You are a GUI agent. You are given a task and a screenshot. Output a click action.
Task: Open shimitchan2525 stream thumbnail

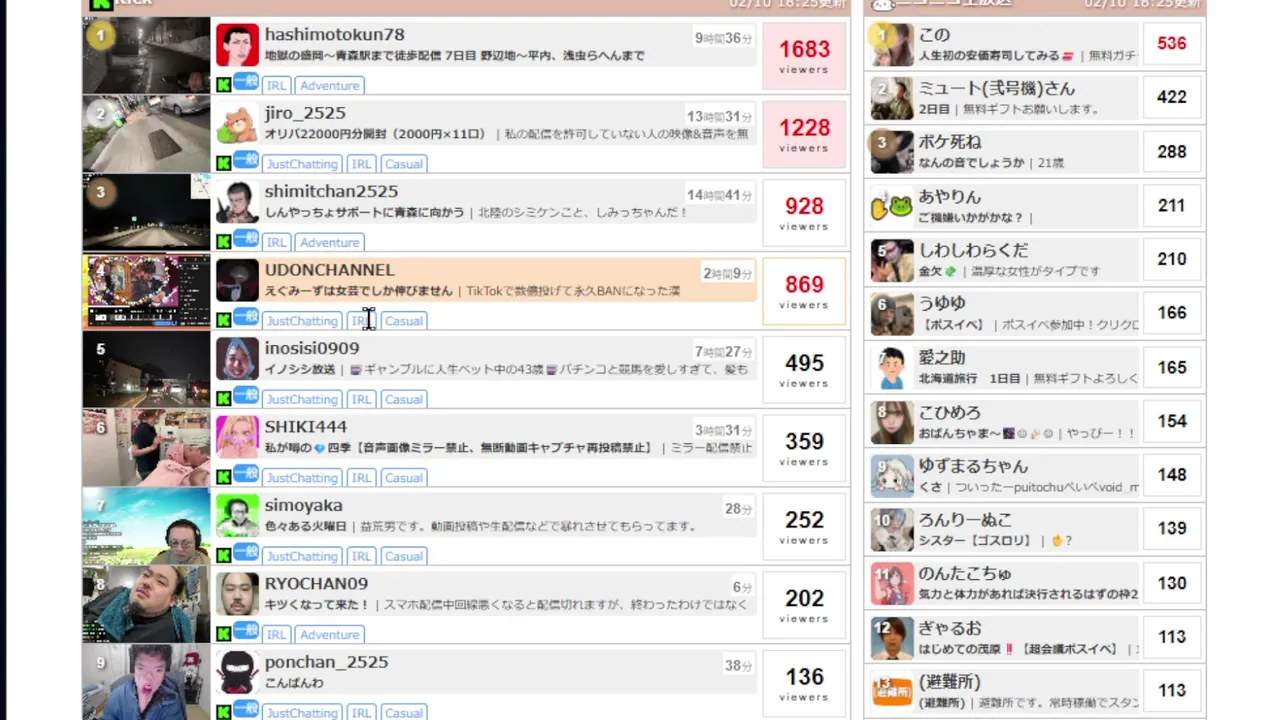tap(146, 212)
